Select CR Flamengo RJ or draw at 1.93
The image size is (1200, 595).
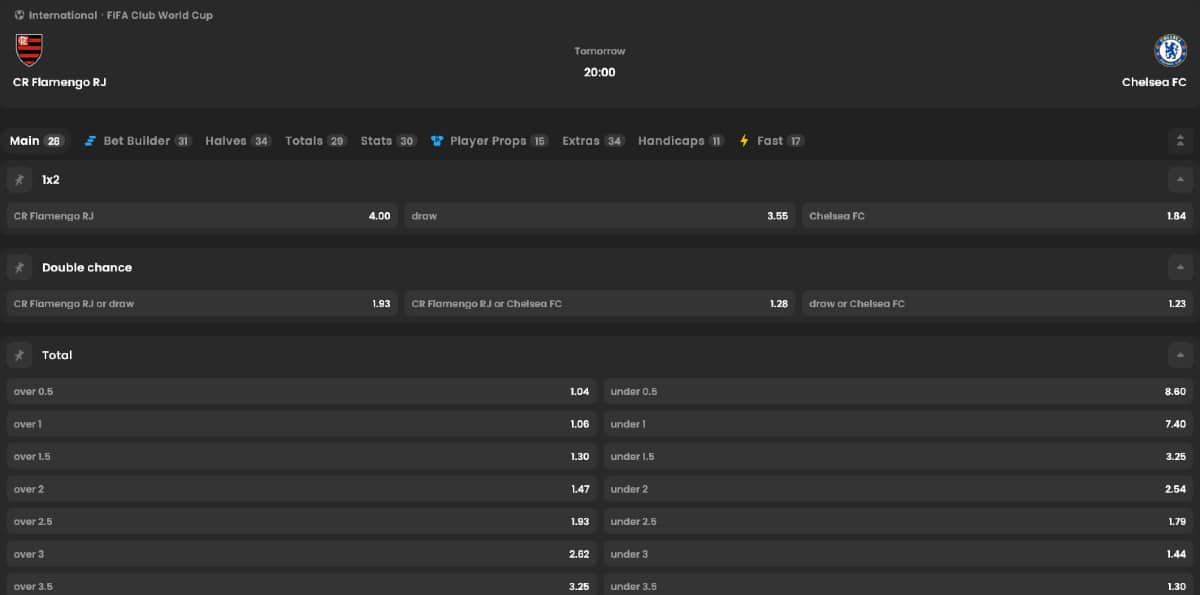(202, 304)
